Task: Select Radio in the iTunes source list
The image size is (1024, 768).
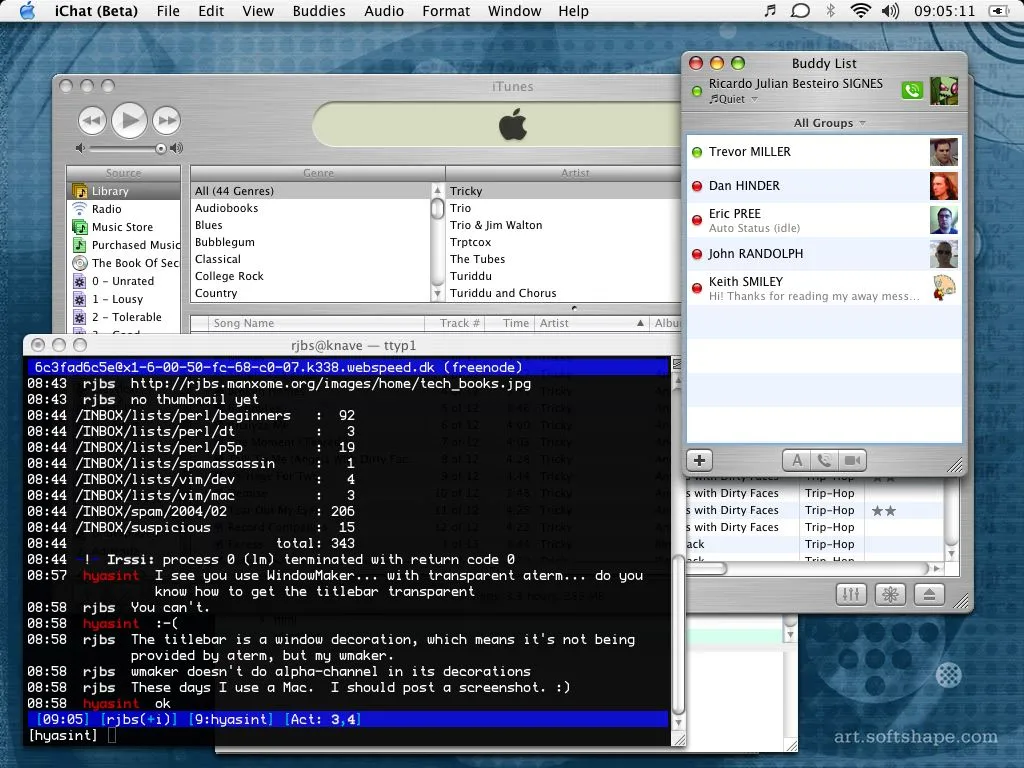Action: [x=123, y=209]
